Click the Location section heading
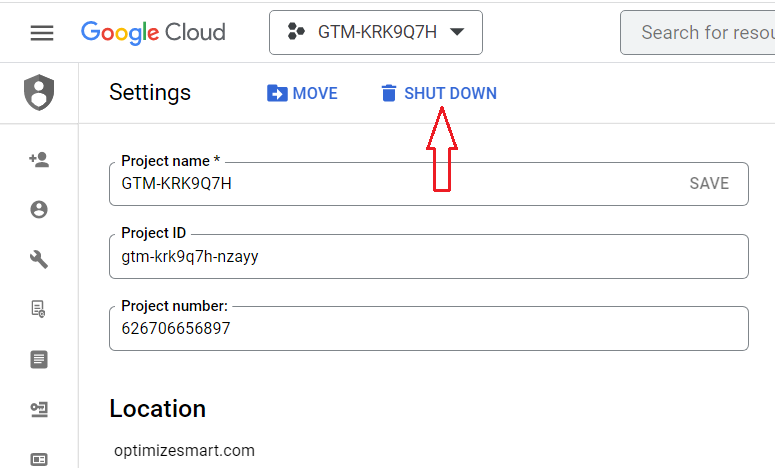This screenshot has width=775, height=468. (x=158, y=409)
